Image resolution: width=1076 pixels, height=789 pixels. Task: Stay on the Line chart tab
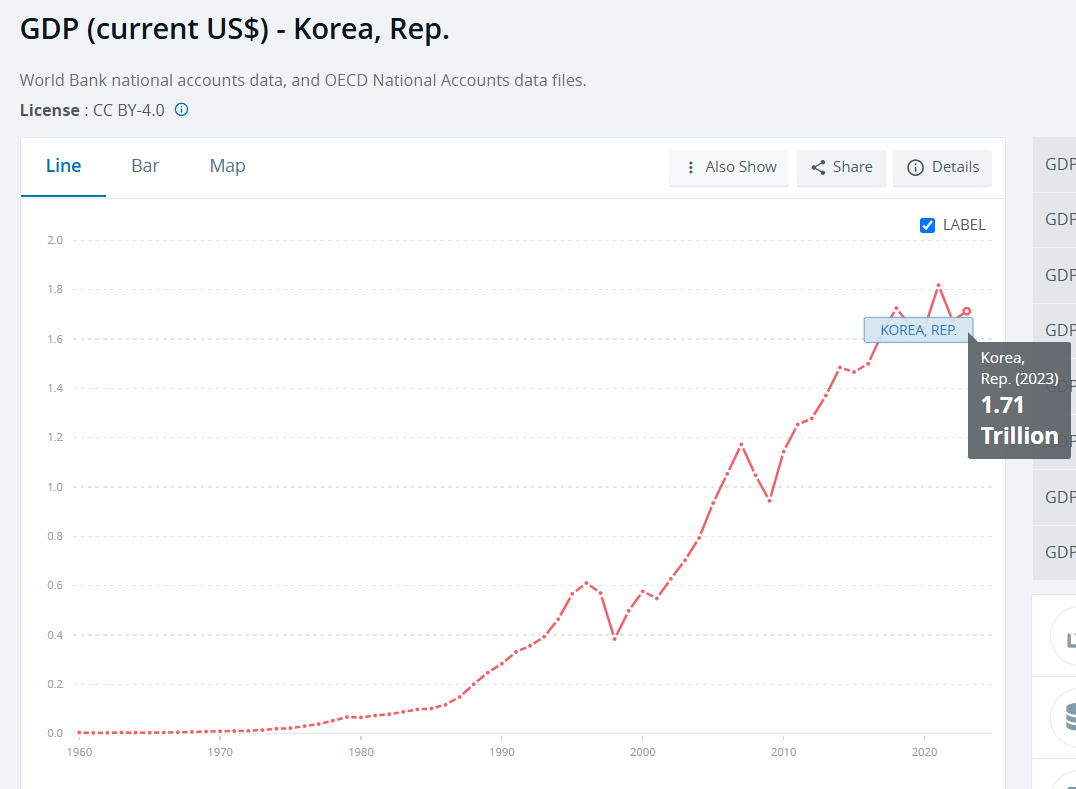click(x=64, y=166)
